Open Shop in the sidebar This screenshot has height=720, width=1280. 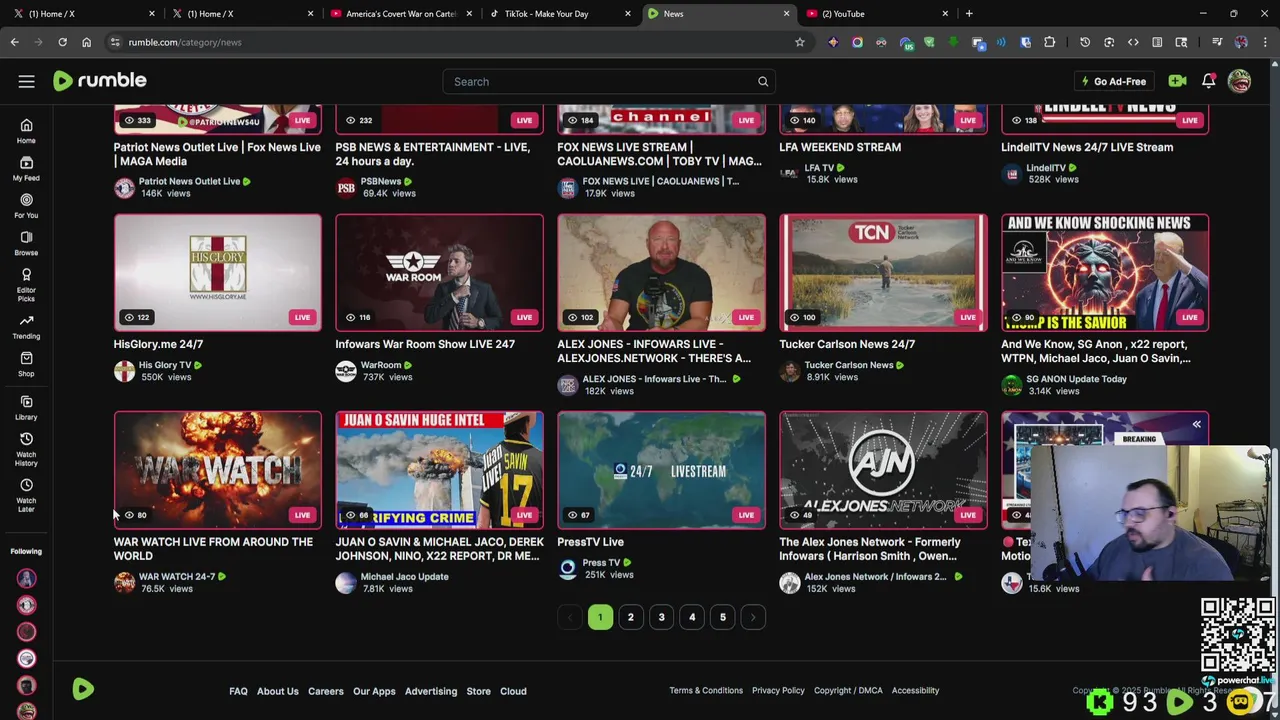26,364
